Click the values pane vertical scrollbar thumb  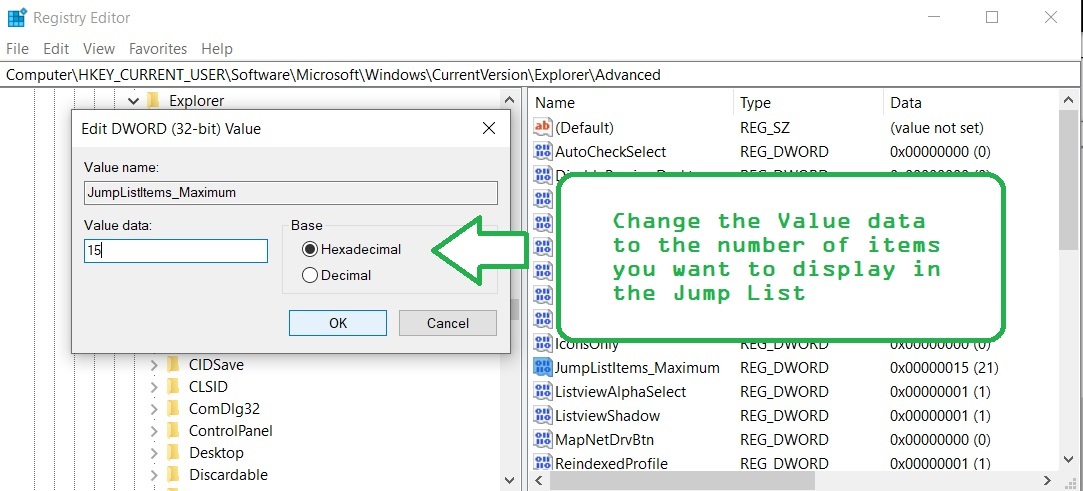1067,180
